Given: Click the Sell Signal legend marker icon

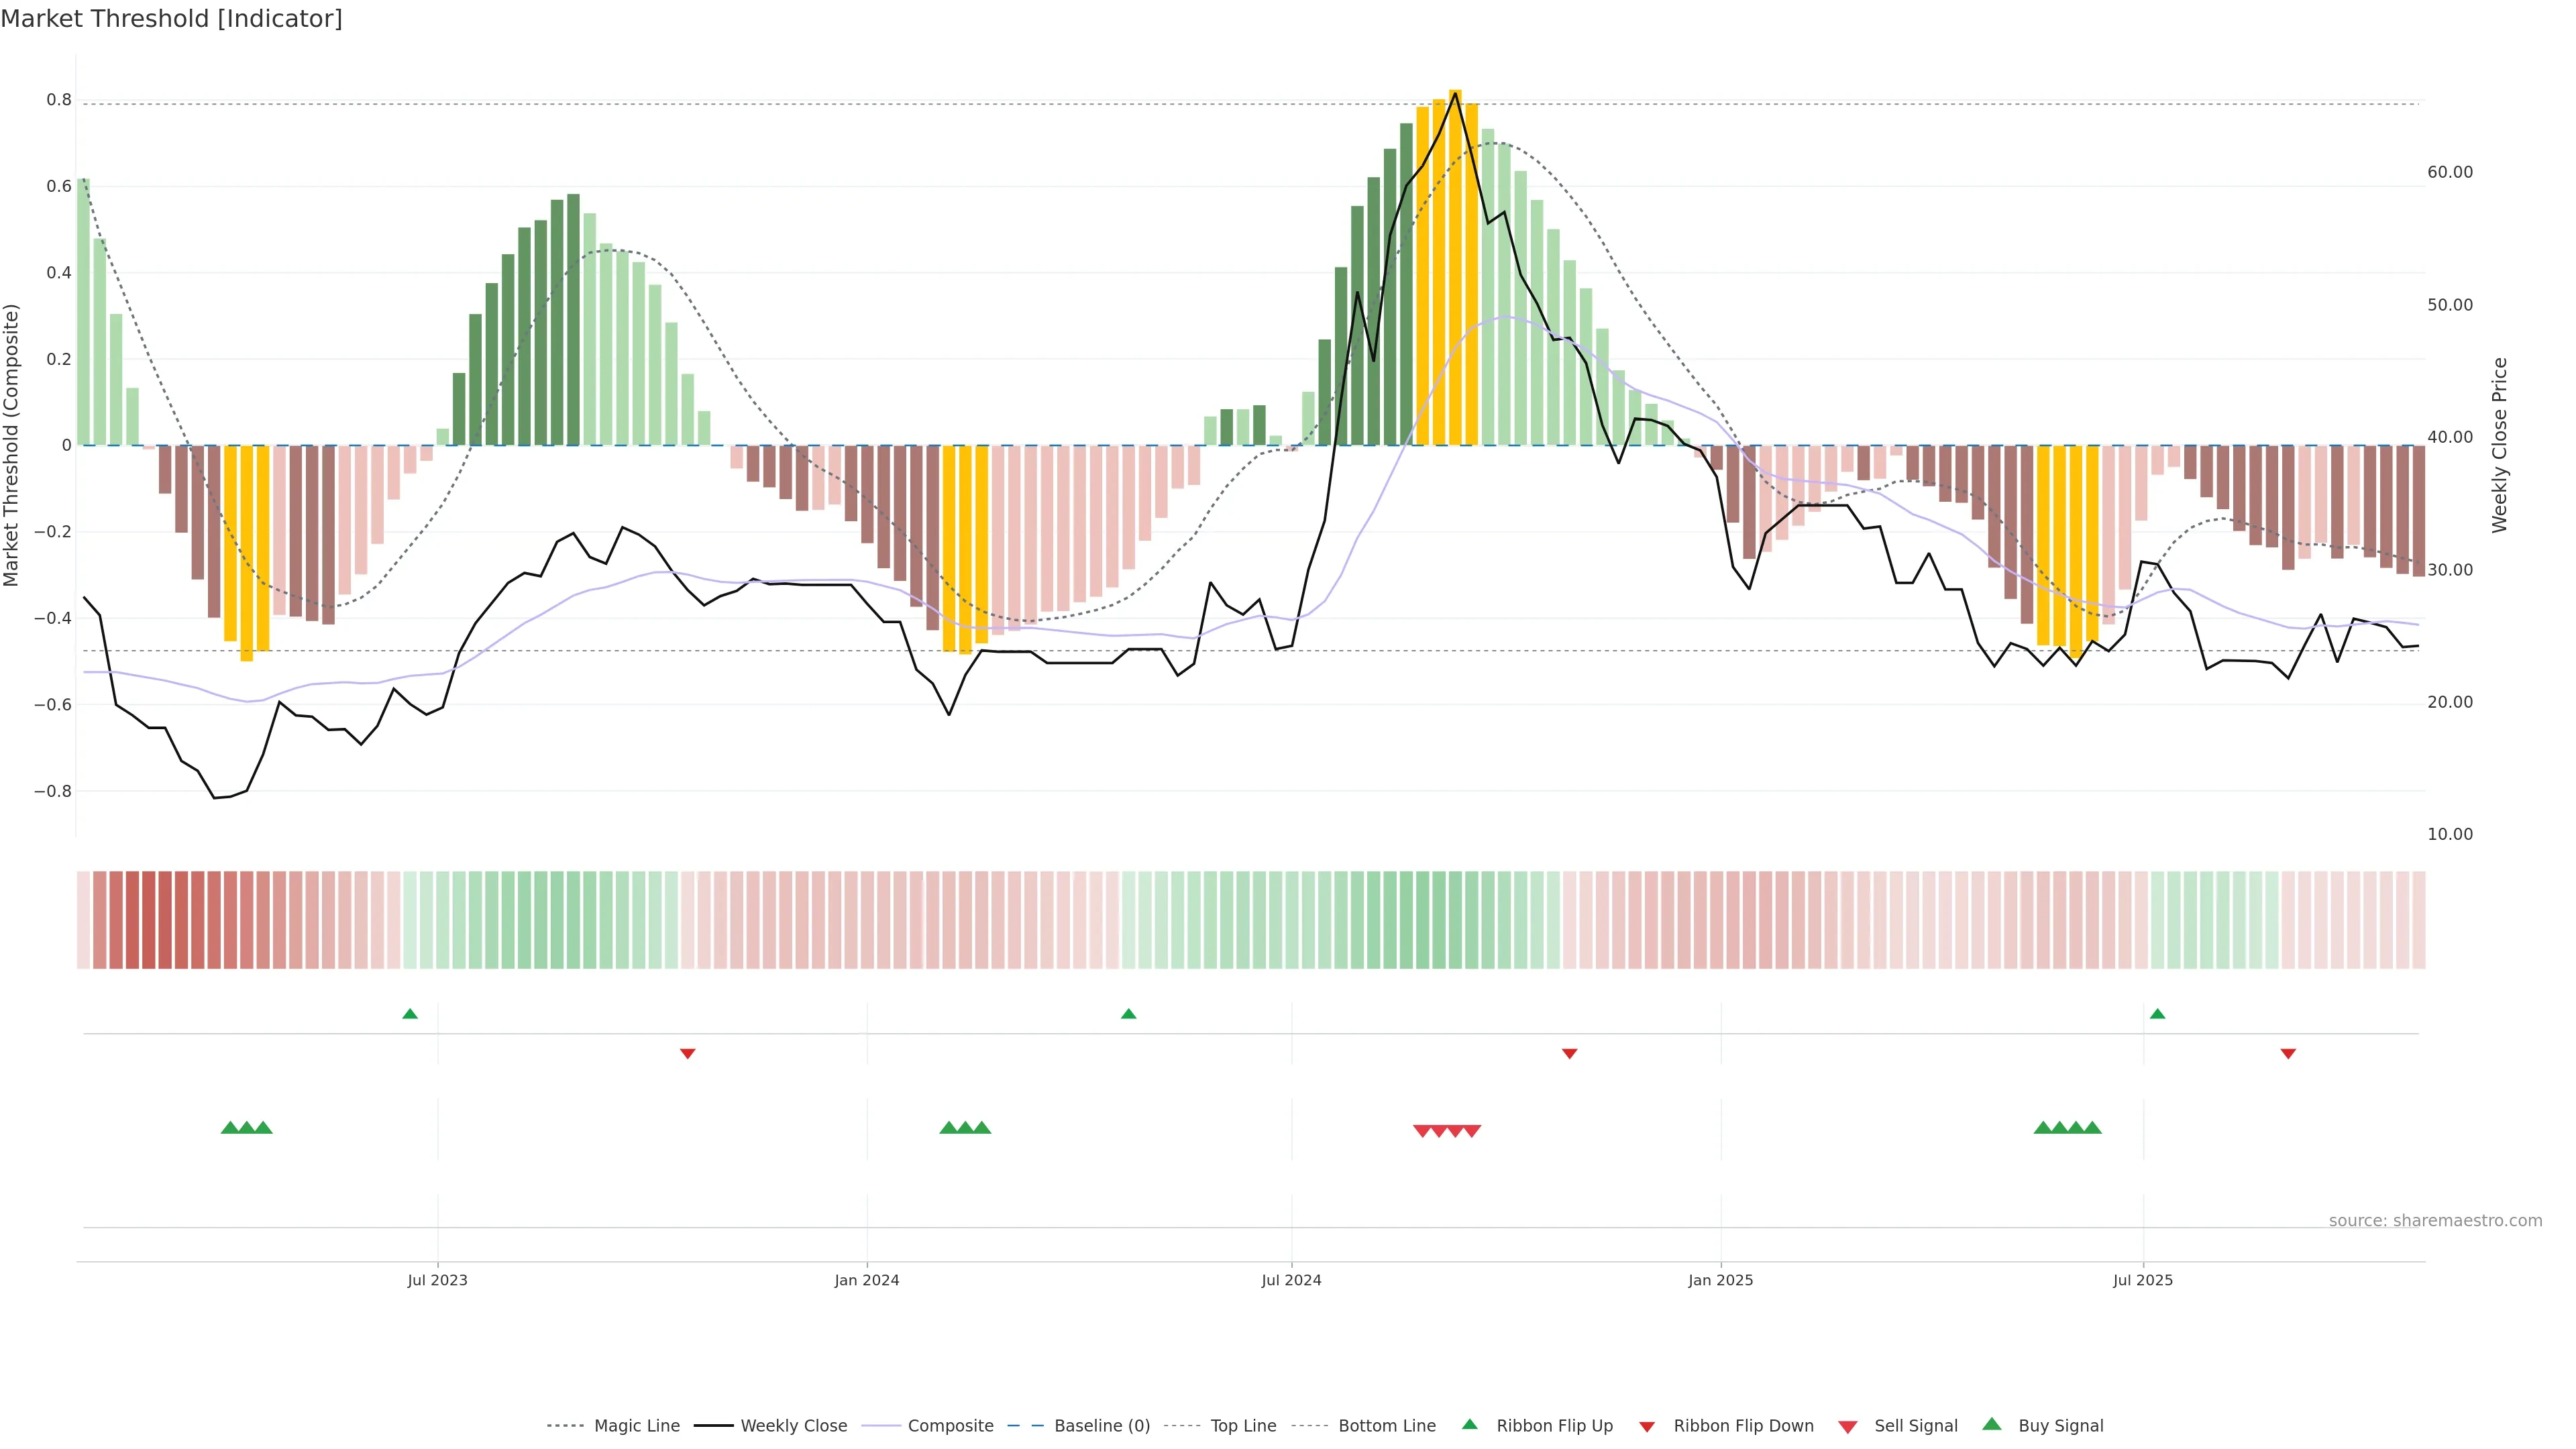Looking at the screenshot, I should [1847, 1427].
